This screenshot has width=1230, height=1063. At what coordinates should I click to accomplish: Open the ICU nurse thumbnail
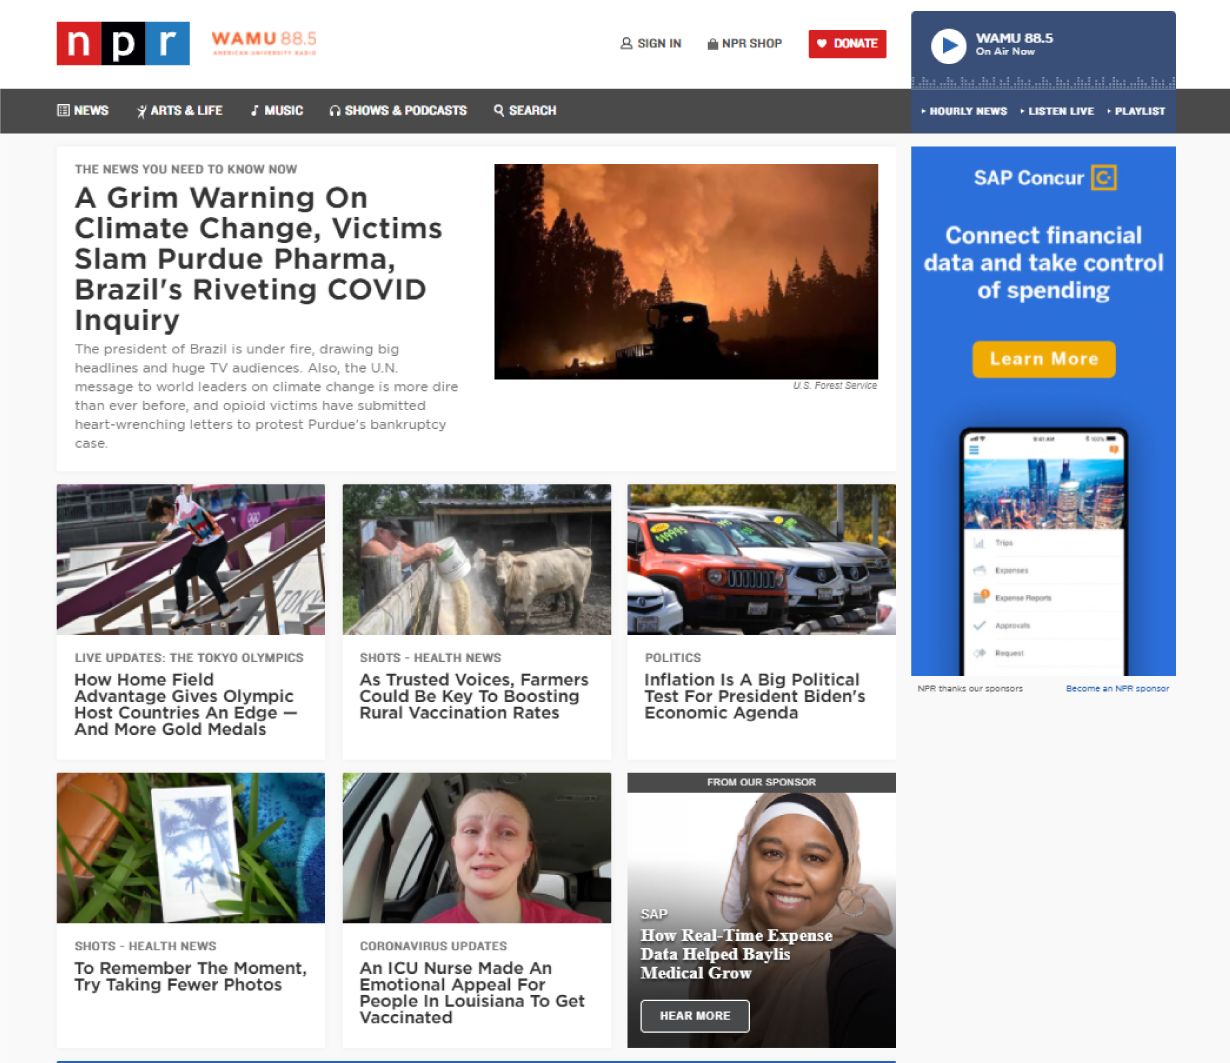[x=477, y=848]
